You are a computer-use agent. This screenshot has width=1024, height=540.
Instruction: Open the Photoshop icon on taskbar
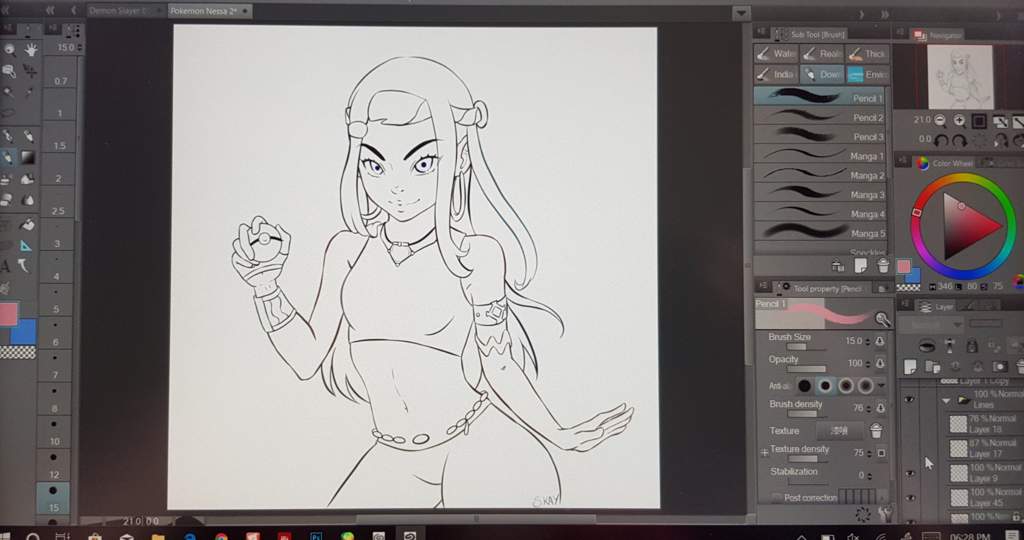(315, 537)
